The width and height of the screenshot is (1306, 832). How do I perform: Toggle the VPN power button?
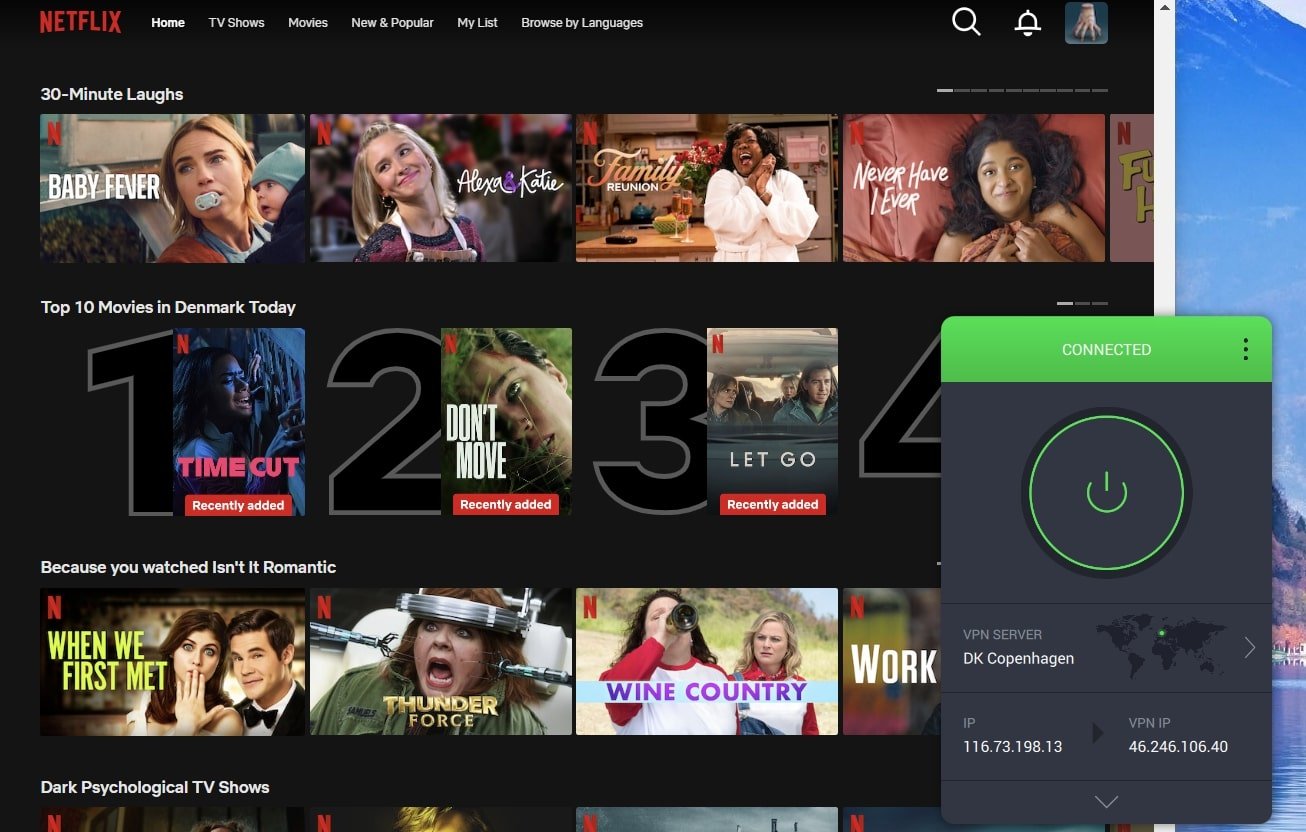[1106, 492]
